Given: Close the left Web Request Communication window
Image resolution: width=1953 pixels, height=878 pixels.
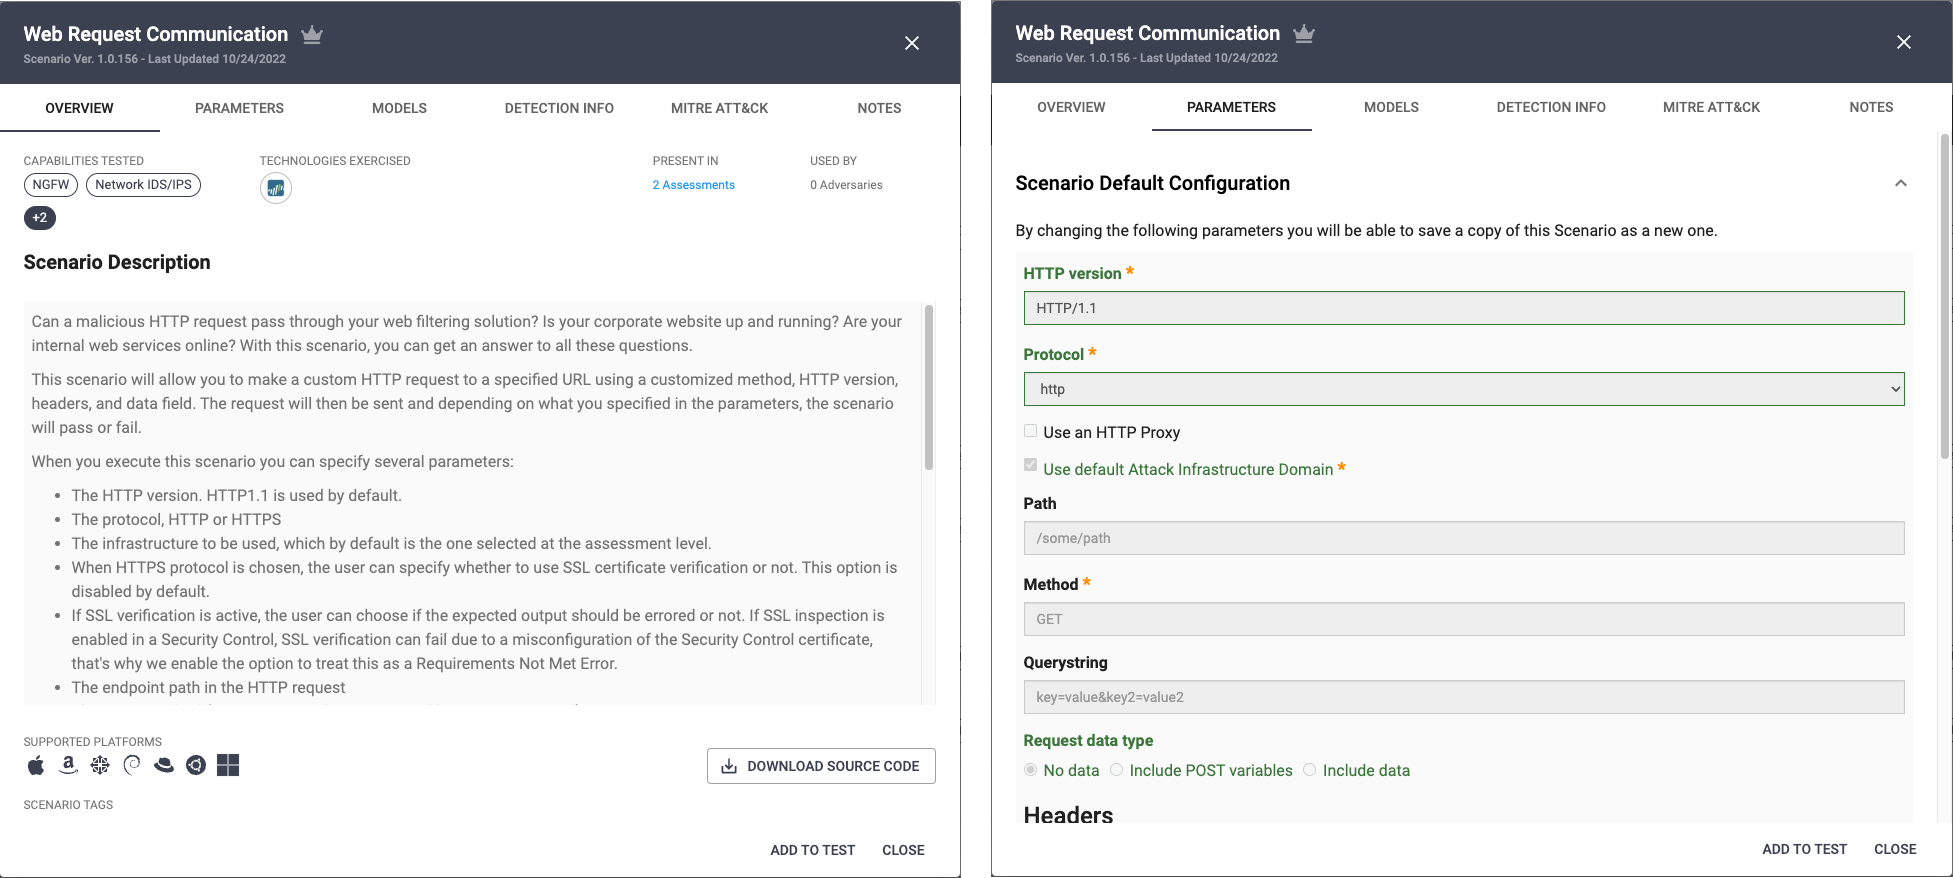Looking at the screenshot, I should coord(912,43).
